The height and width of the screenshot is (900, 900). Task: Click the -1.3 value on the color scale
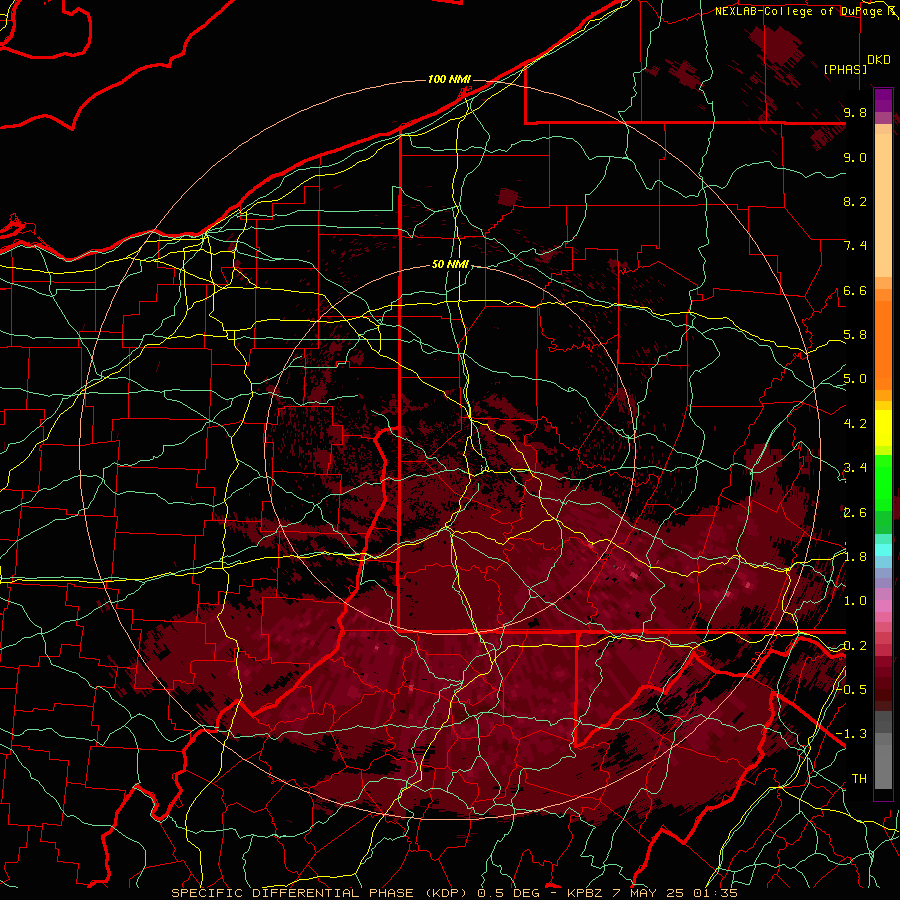coord(852,734)
